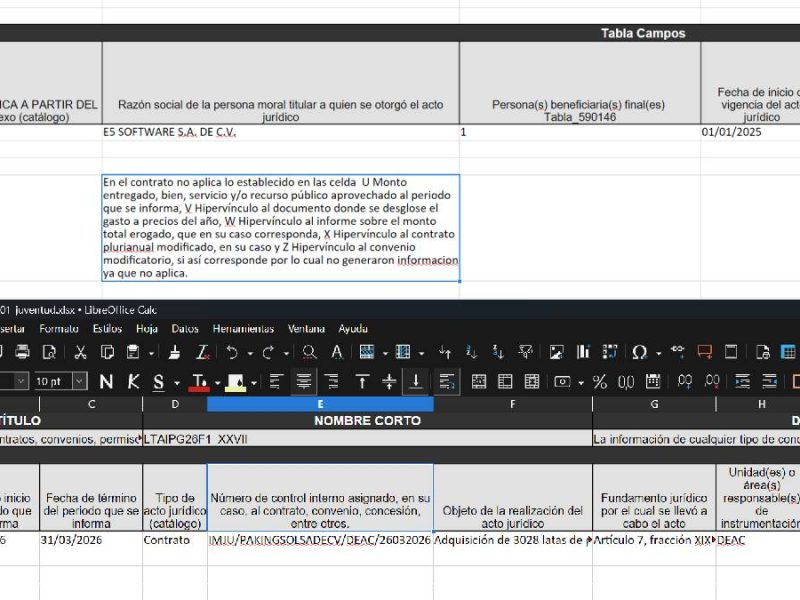Toggle Center Horizontally alignment

pos(304,382)
